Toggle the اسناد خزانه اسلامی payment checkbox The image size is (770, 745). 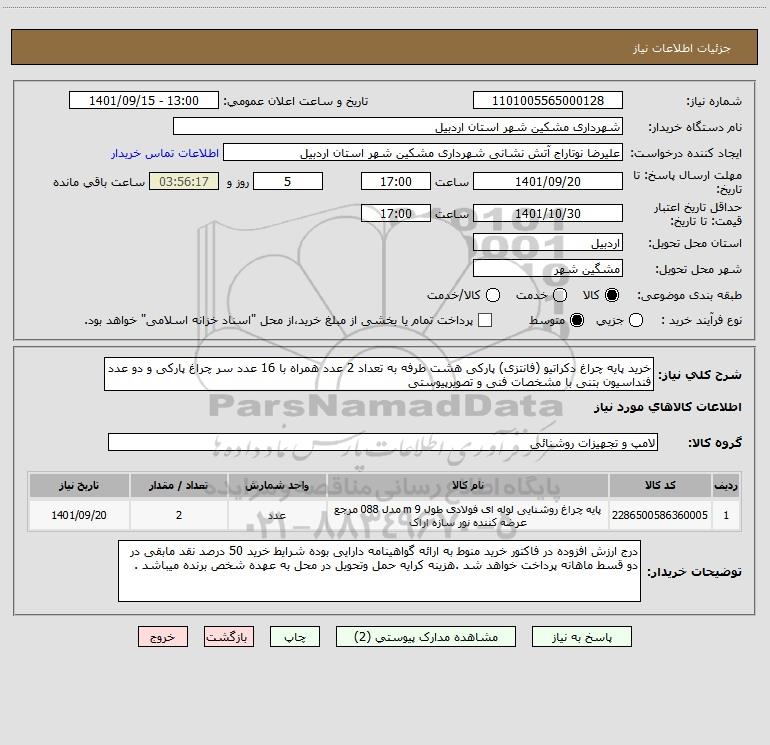pos(485,320)
